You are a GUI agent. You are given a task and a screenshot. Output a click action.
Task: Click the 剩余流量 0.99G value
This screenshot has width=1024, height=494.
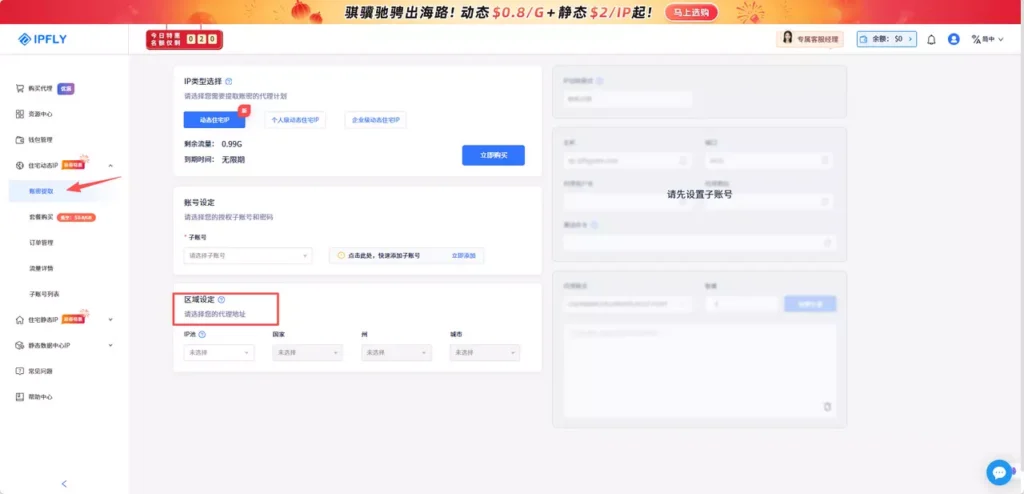click(x=232, y=143)
